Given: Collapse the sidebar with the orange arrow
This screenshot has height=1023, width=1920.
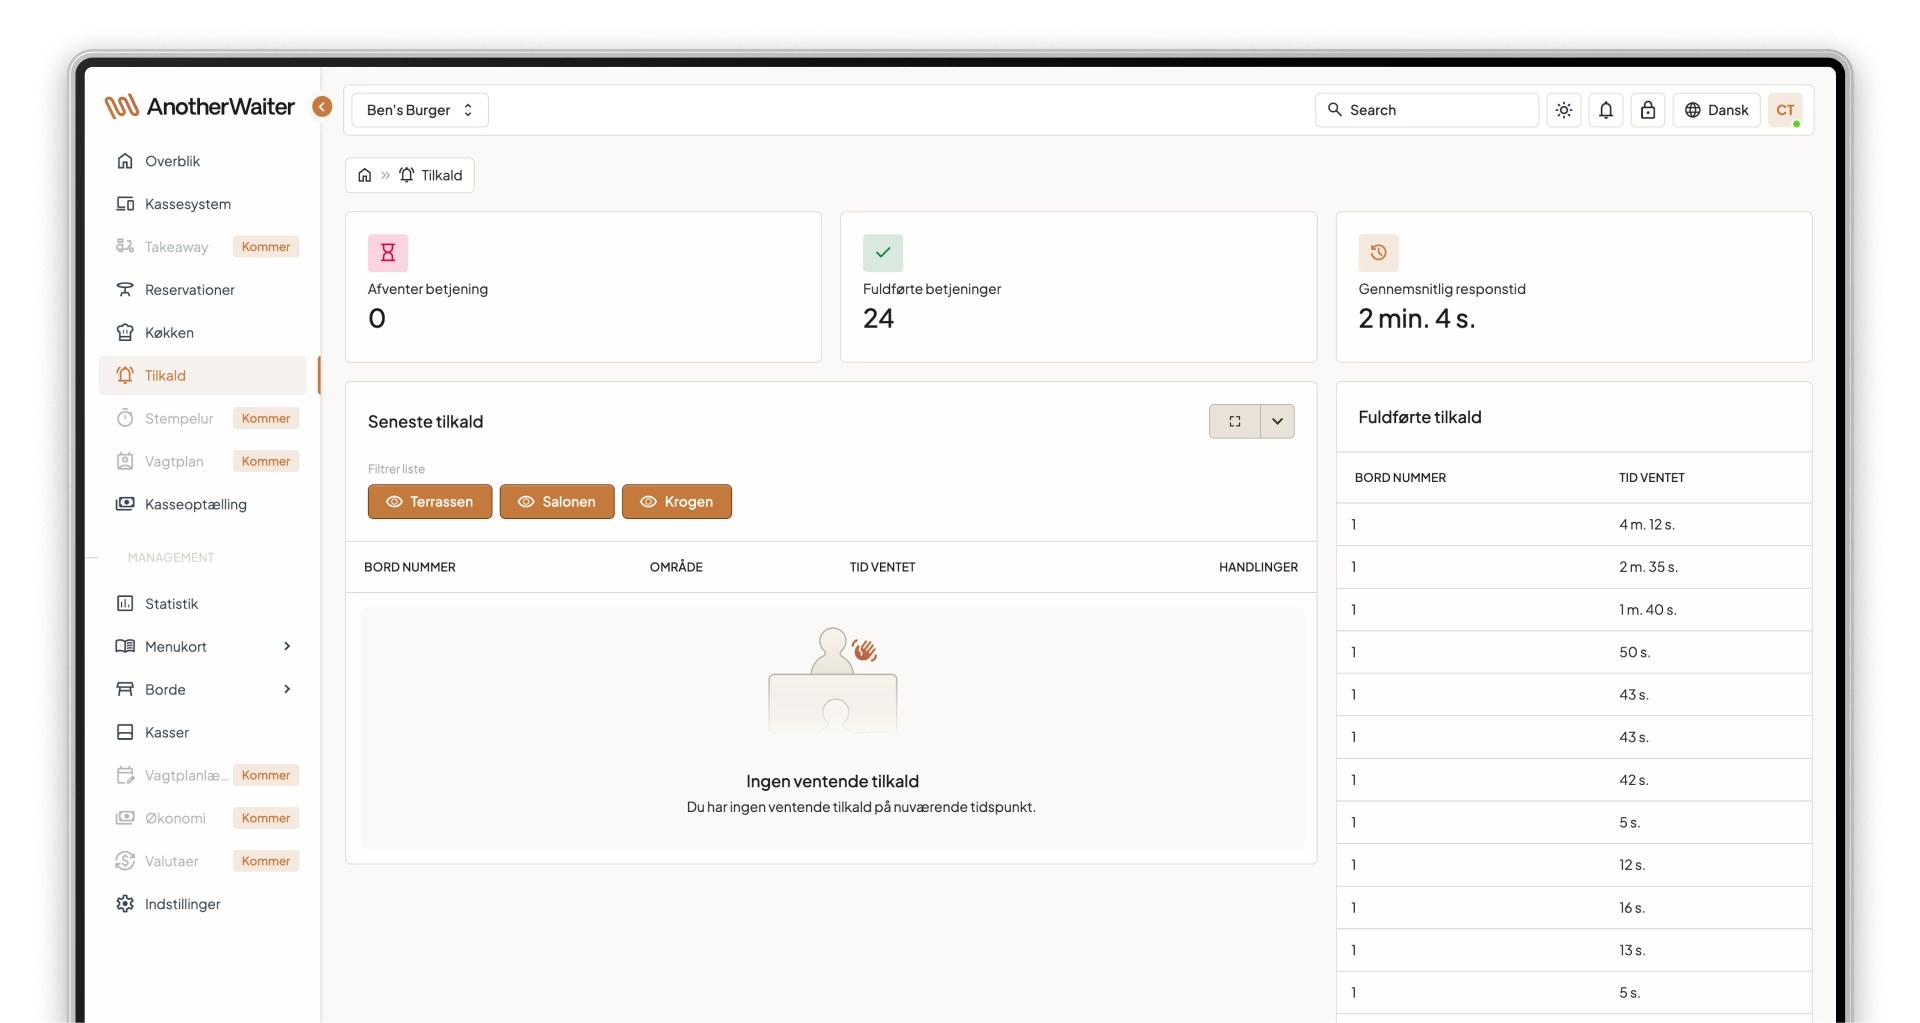Looking at the screenshot, I should click(322, 107).
